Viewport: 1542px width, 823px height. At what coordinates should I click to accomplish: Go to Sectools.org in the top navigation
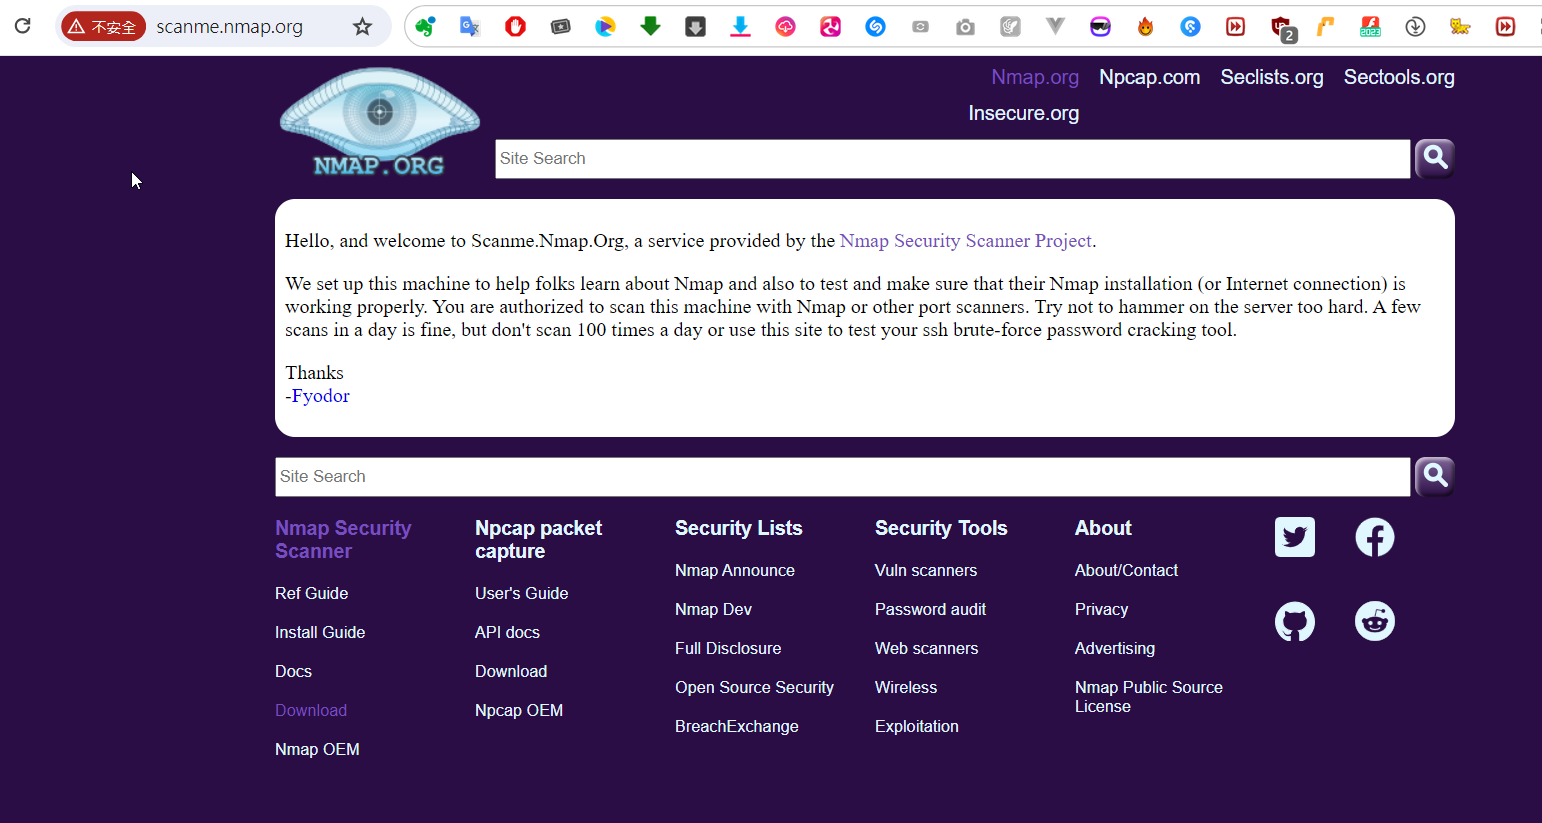pyautogui.click(x=1399, y=77)
